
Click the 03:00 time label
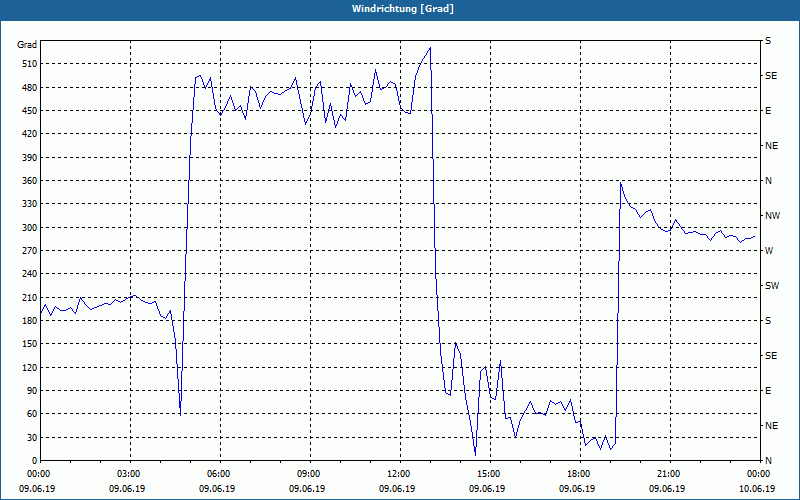click(x=129, y=474)
